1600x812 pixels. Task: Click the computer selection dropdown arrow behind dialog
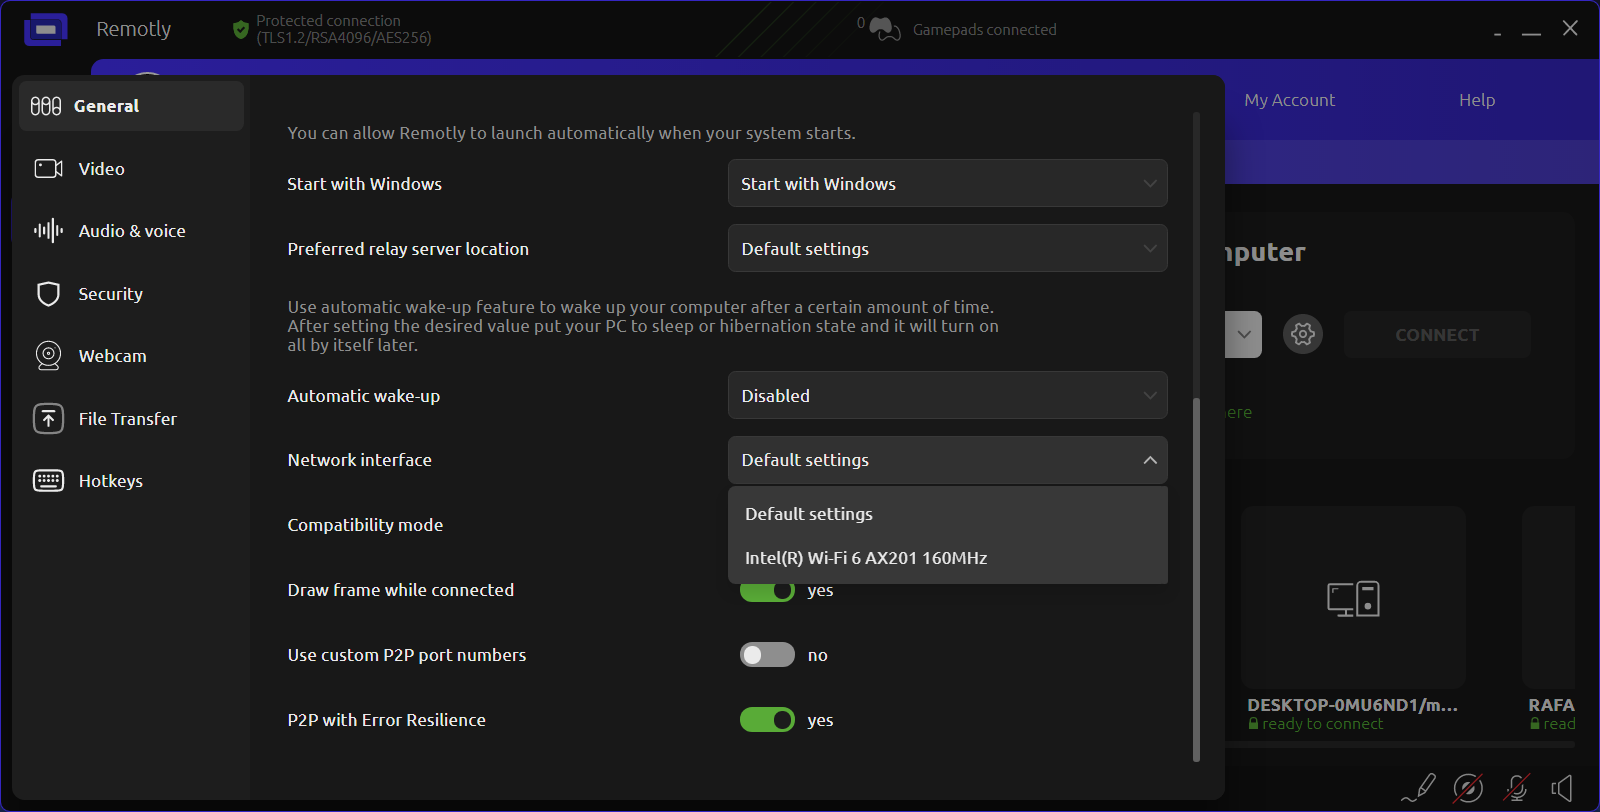(x=1244, y=334)
